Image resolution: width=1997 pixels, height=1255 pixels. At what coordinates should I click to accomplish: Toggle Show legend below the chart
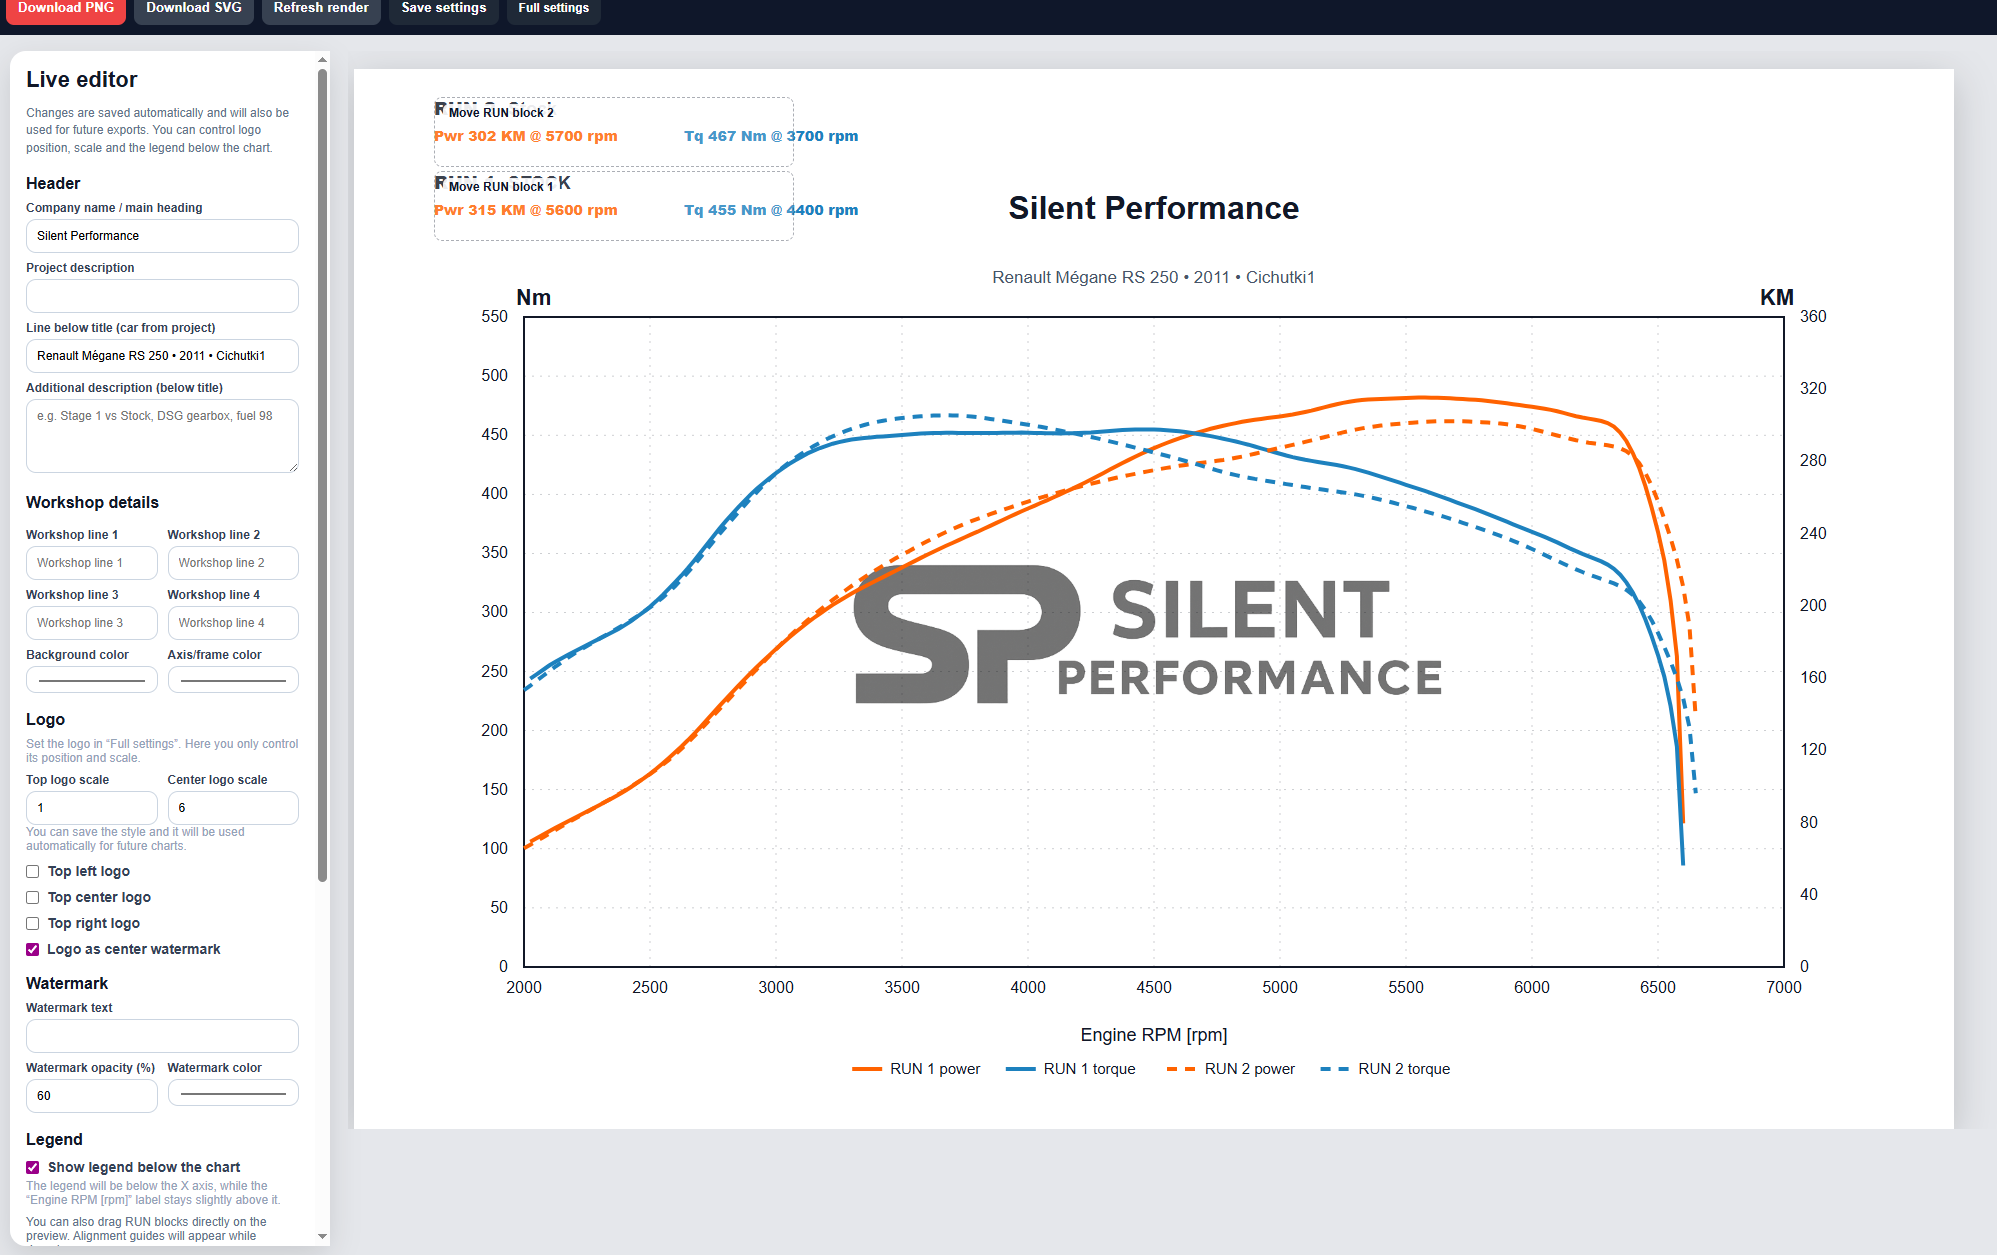coord(33,1168)
